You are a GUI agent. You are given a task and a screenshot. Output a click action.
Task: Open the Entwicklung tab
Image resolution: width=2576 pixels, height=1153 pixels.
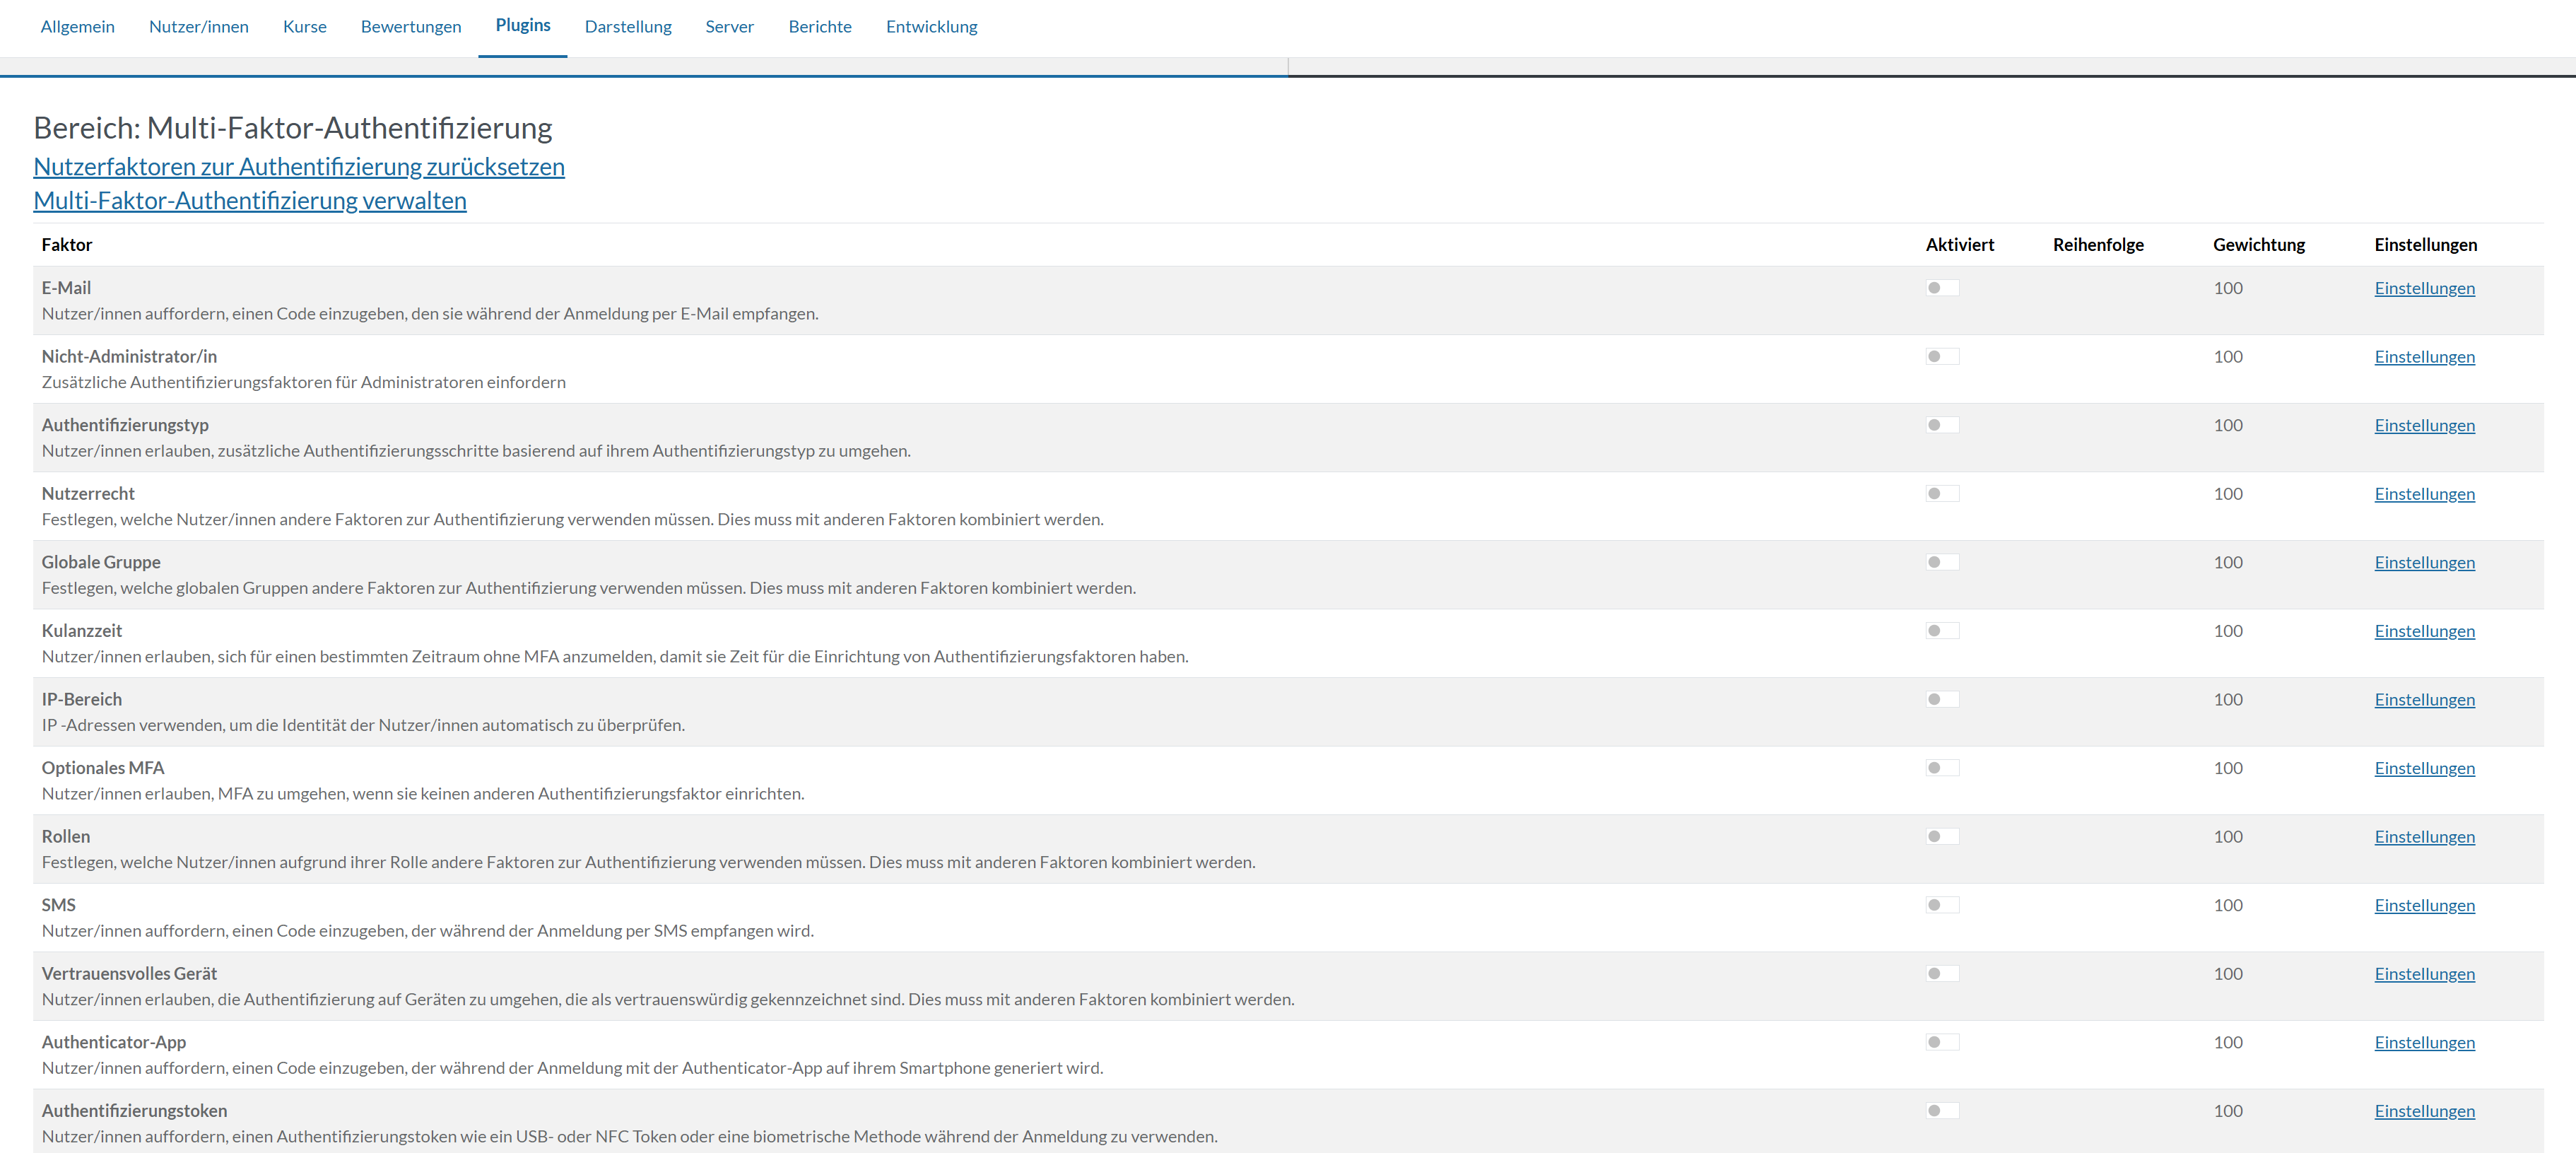click(931, 27)
